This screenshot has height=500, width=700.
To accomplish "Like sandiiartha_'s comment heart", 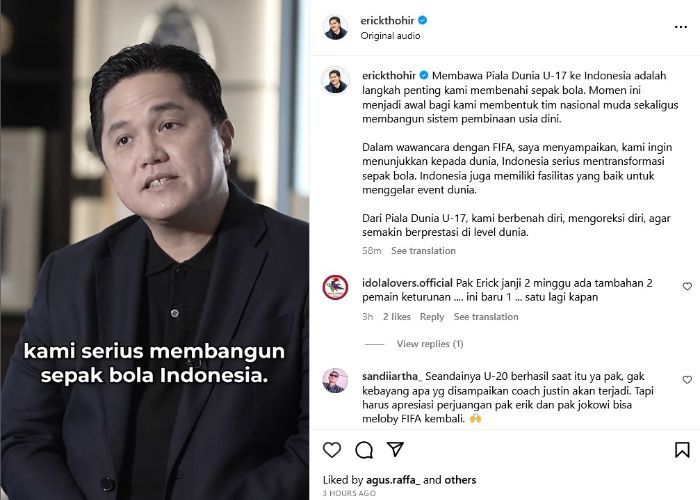I will (x=687, y=379).
